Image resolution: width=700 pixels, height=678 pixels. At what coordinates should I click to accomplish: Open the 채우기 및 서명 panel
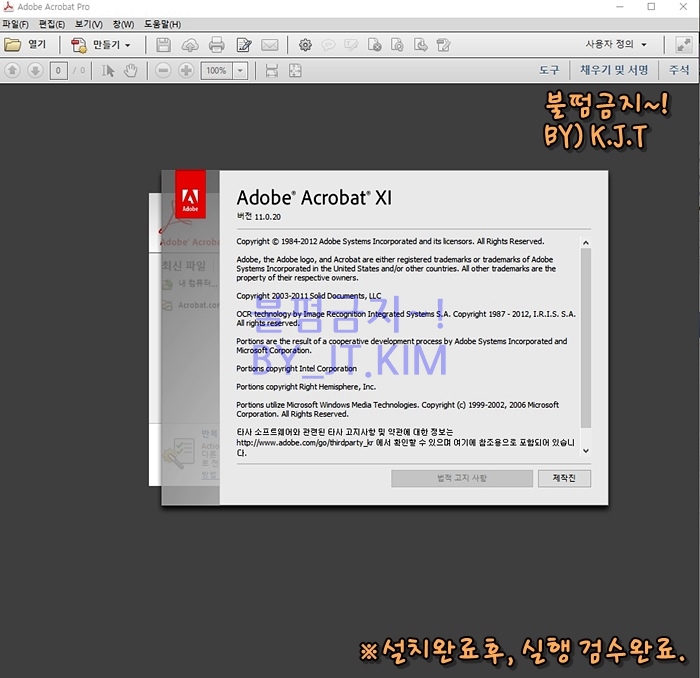pyautogui.click(x=614, y=70)
